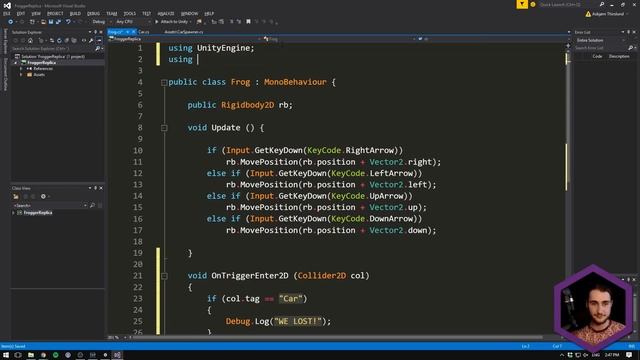This screenshot has height=360, width=640.
Task: Open the DEBUG menu
Action: tap(93, 13)
